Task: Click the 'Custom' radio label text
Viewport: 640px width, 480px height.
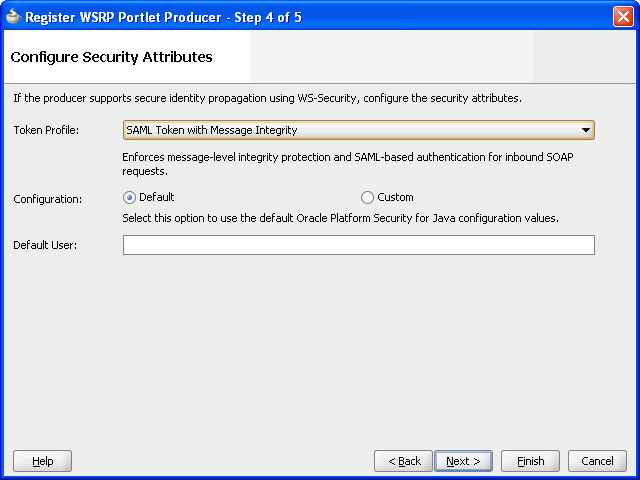Action: pyautogui.click(x=395, y=197)
